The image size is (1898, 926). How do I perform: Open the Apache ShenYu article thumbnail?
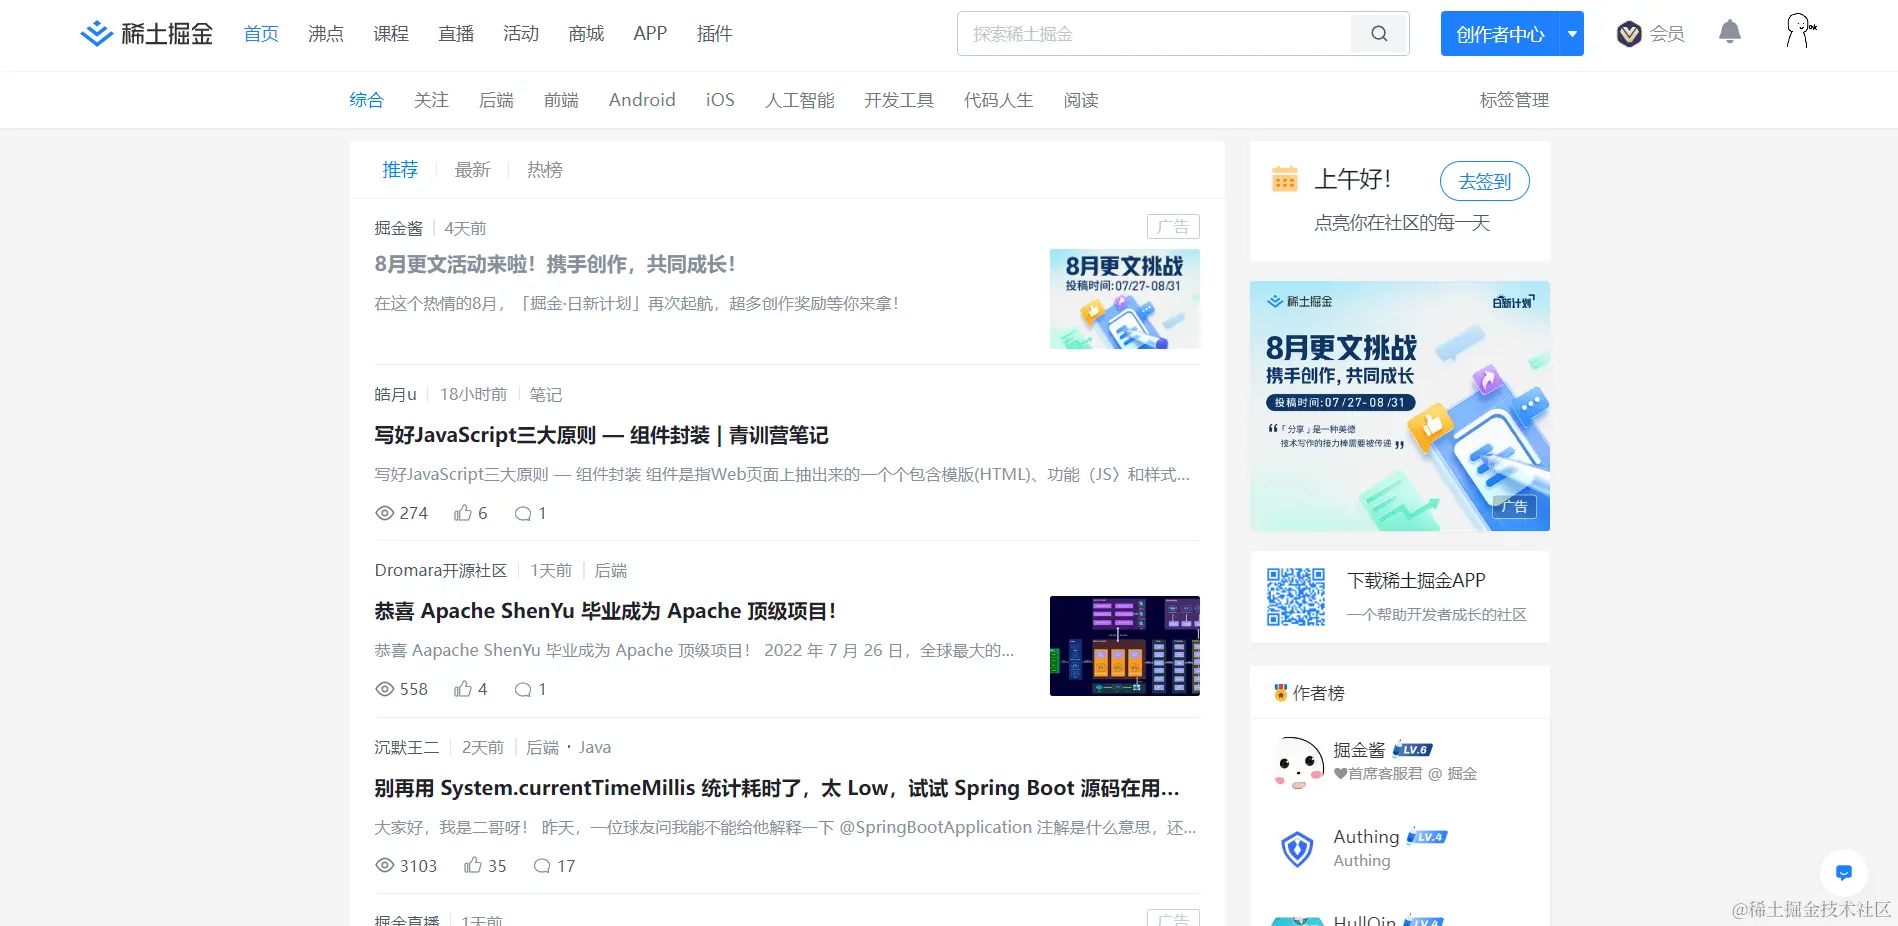[1125, 646]
